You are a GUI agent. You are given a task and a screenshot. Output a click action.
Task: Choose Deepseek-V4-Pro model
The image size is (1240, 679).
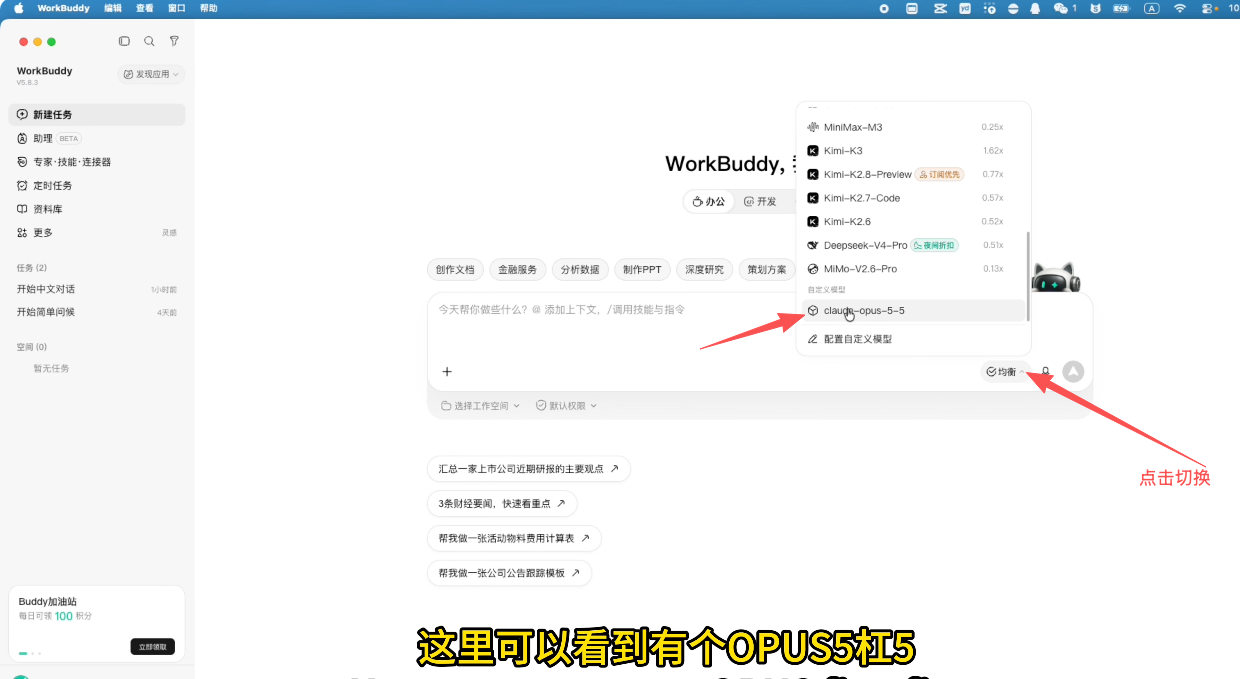coord(914,245)
